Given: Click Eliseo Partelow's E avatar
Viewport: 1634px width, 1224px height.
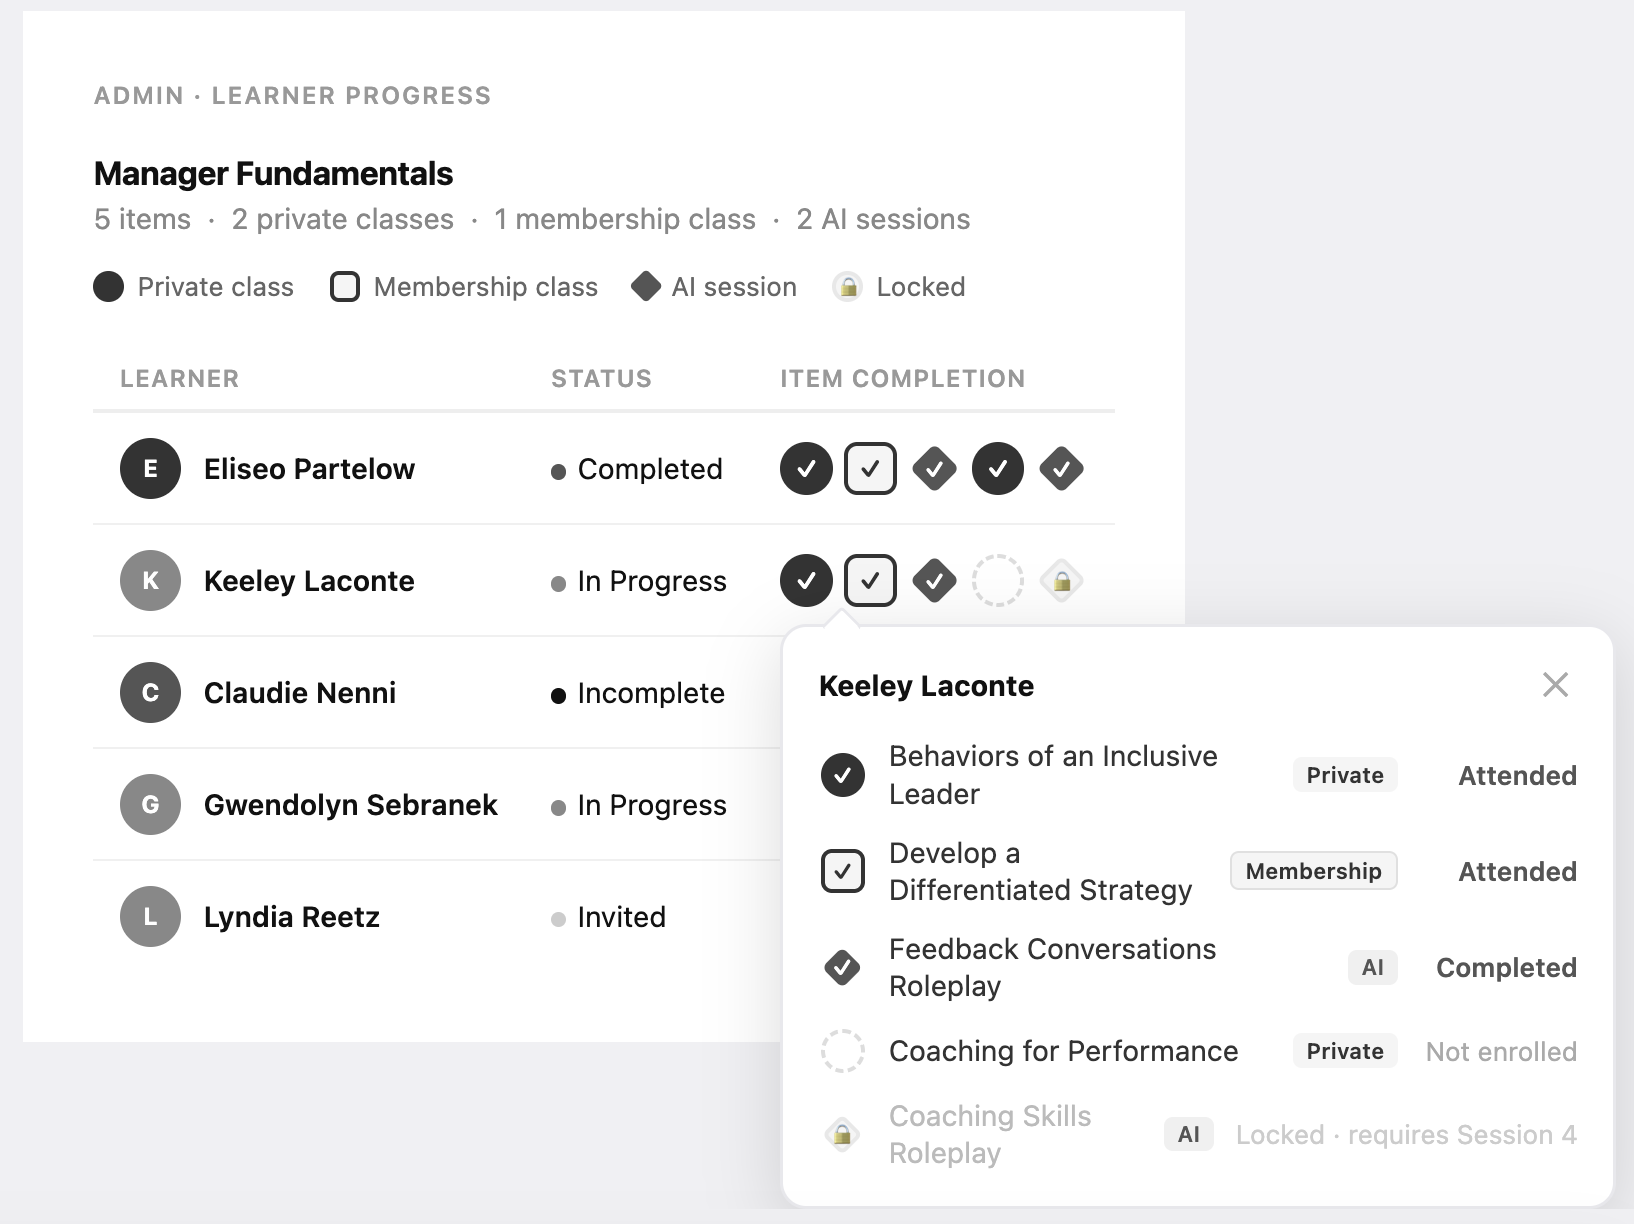Looking at the screenshot, I should pos(150,468).
